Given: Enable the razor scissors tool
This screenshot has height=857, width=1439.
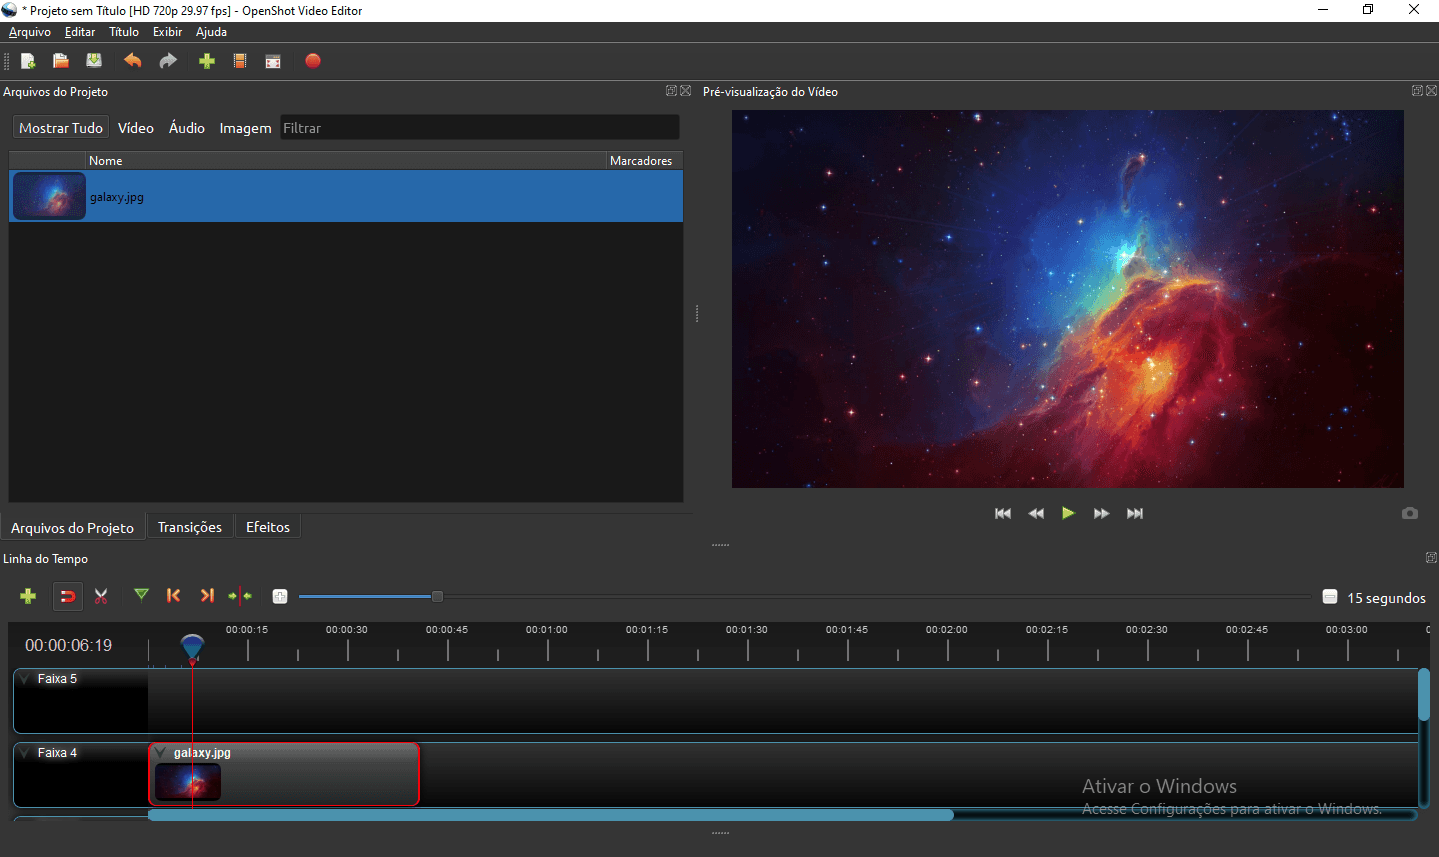Looking at the screenshot, I should click(101, 596).
